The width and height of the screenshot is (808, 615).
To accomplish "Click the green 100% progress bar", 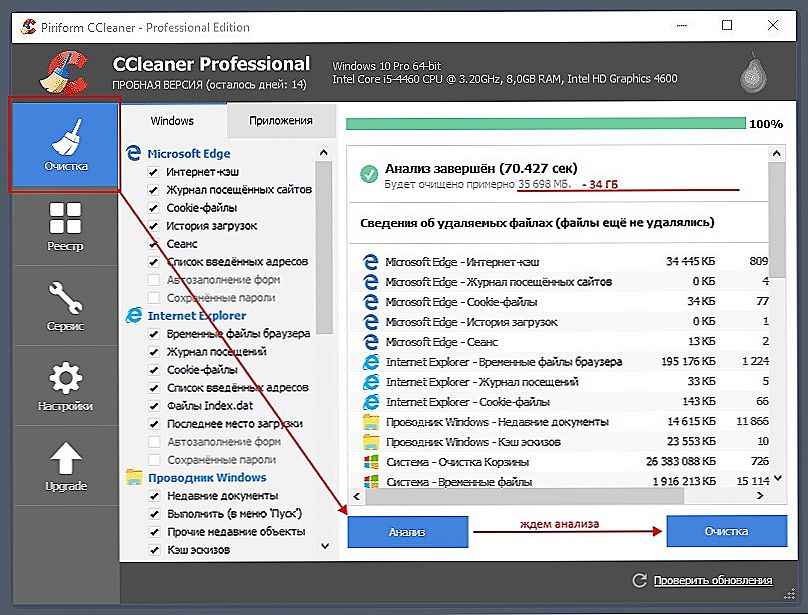I will tap(546, 124).
